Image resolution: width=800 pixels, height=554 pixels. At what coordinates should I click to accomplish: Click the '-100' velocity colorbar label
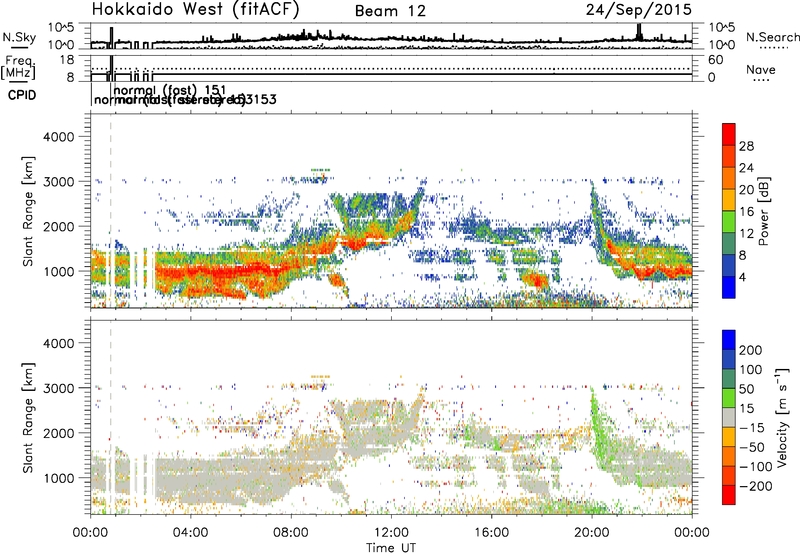756,467
